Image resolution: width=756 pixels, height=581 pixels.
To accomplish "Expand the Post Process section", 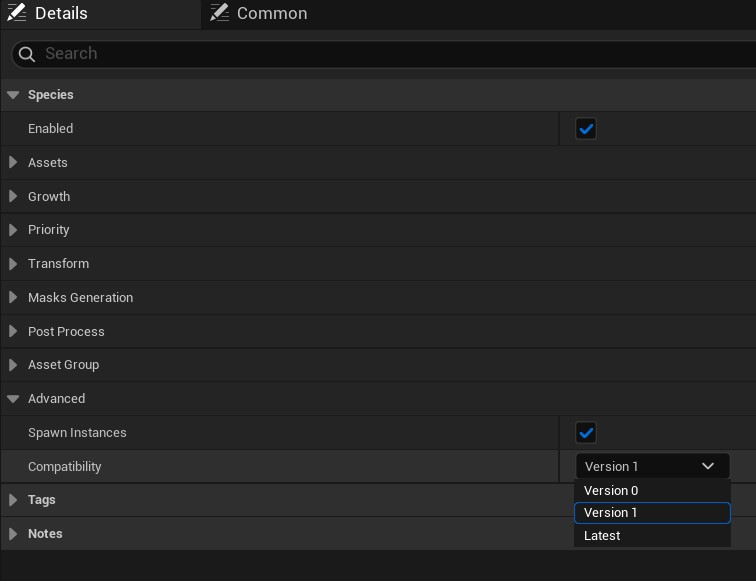I will click(x=13, y=331).
